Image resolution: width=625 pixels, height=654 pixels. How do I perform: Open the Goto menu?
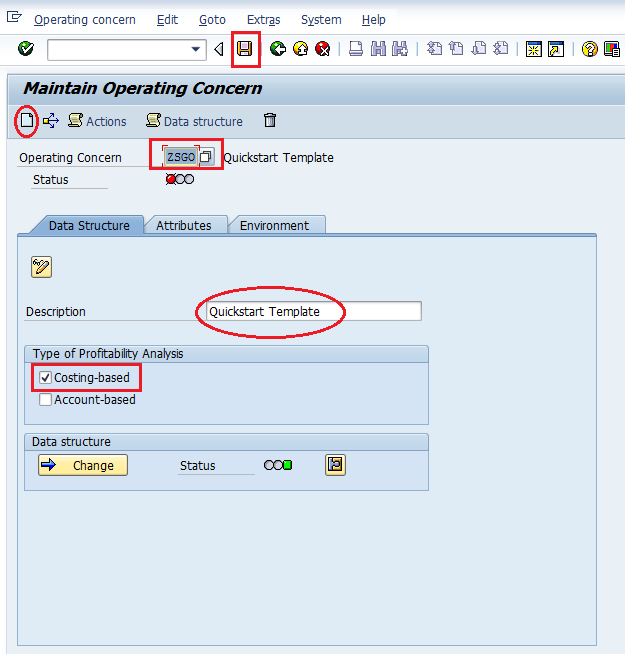pyautogui.click(x=212, y=20)
